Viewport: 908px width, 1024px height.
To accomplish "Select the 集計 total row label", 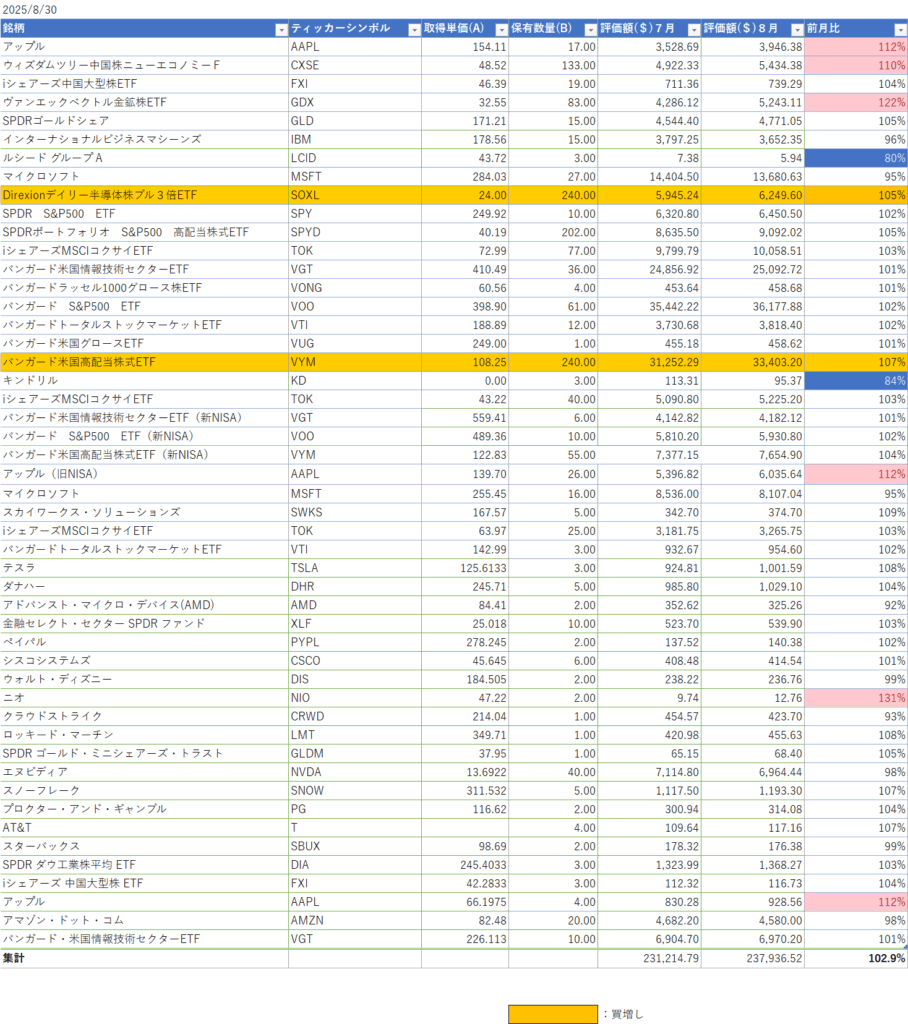I will [144, 958].
